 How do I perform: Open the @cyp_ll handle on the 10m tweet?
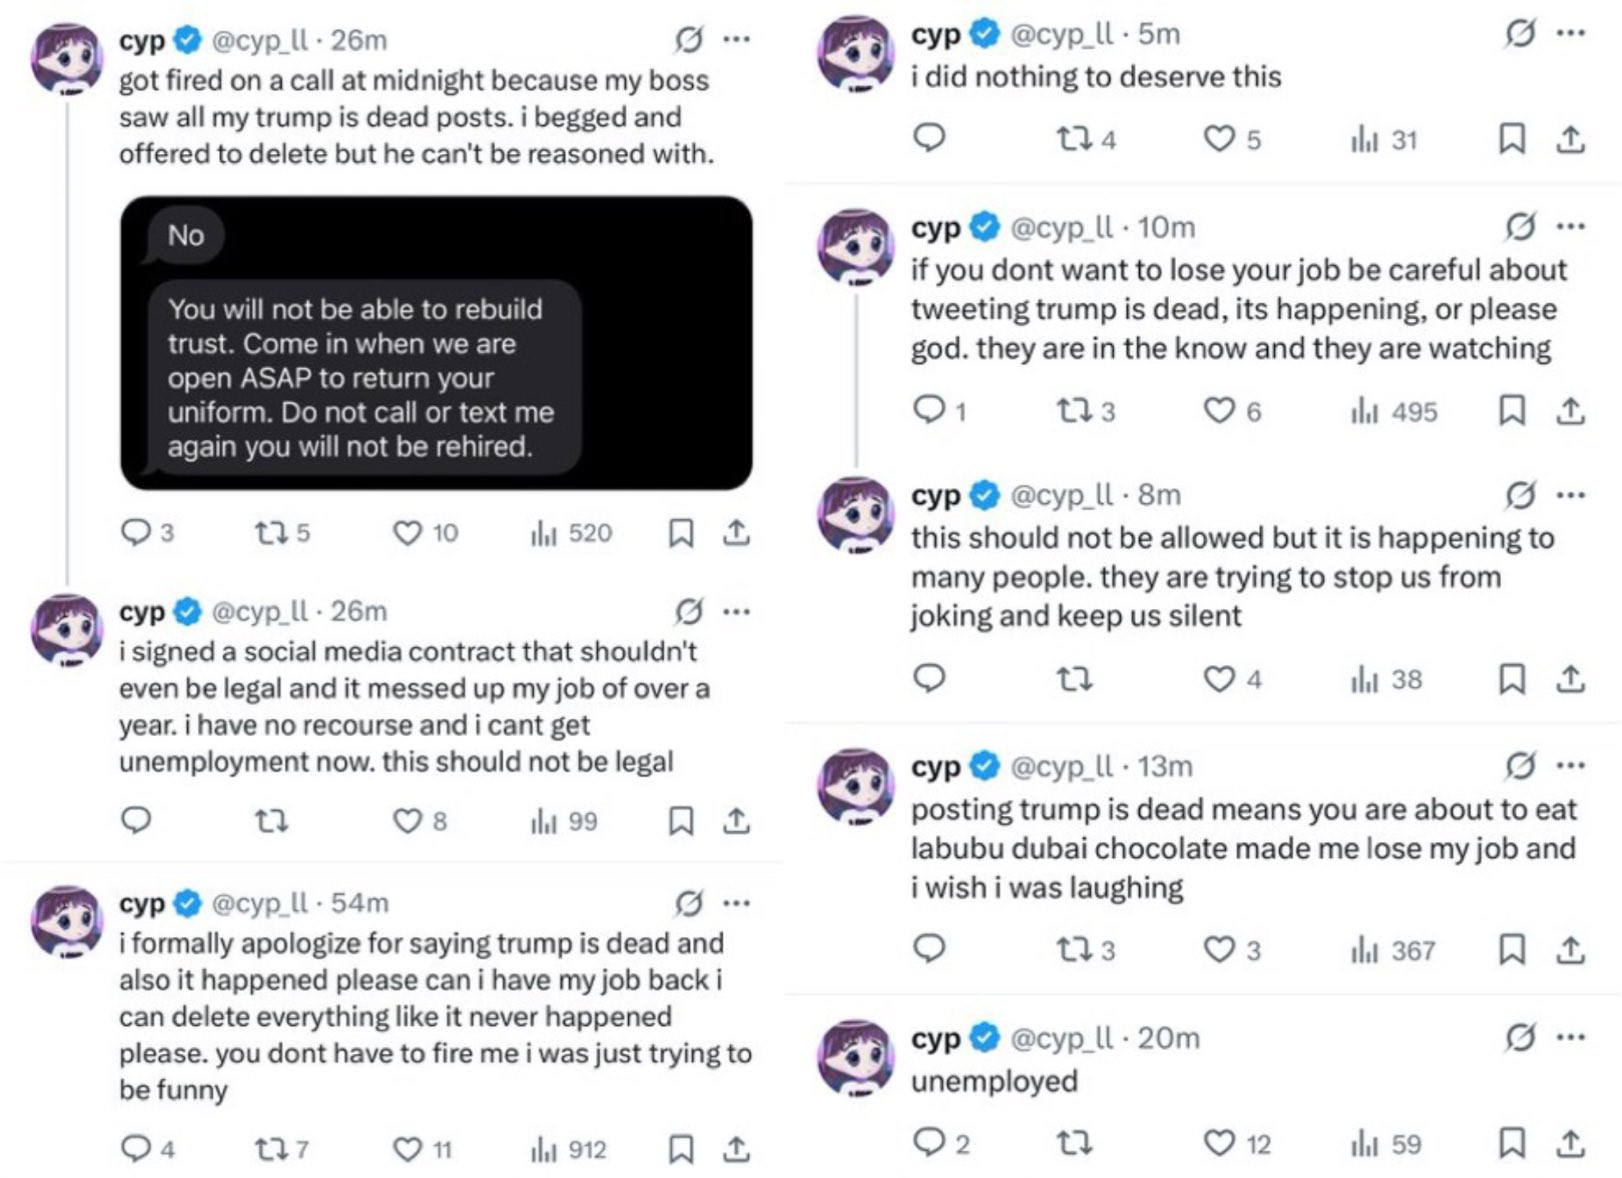tap(1061, 227)
